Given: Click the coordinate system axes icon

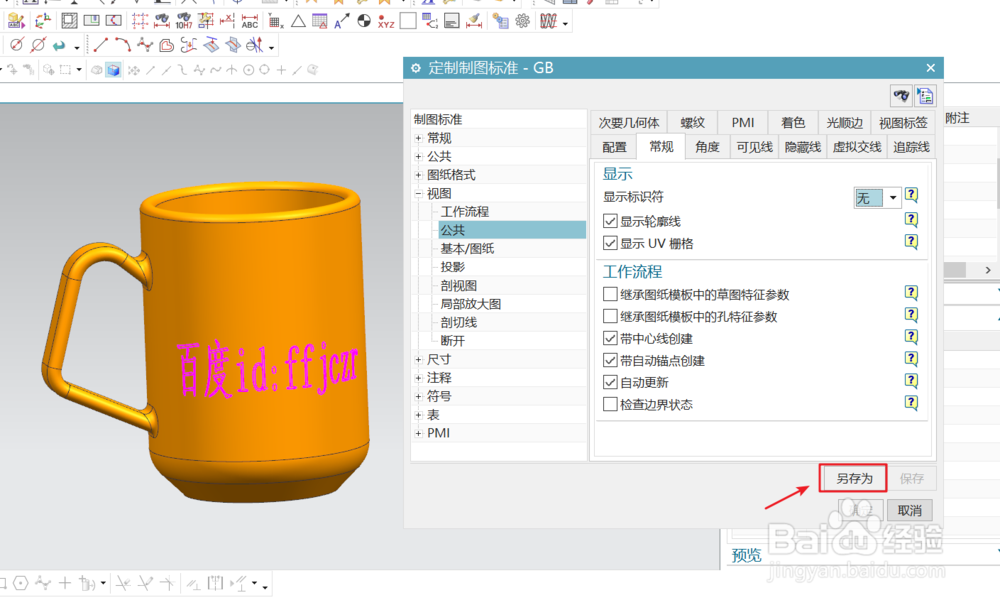Looking at the screenshot, I should pyautogui.click(x=43, y=21).
